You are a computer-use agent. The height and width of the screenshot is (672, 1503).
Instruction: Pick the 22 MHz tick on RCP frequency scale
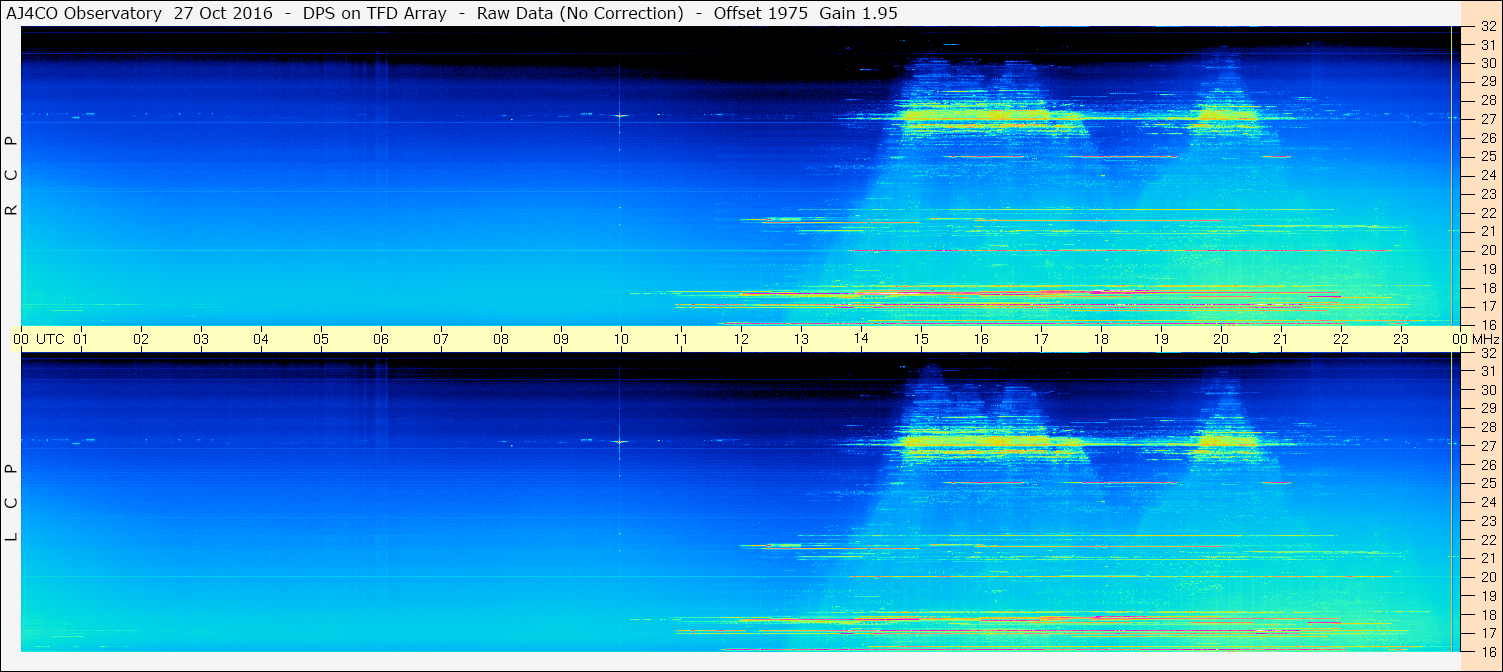pyautogui.click(x=1488, y=213)
